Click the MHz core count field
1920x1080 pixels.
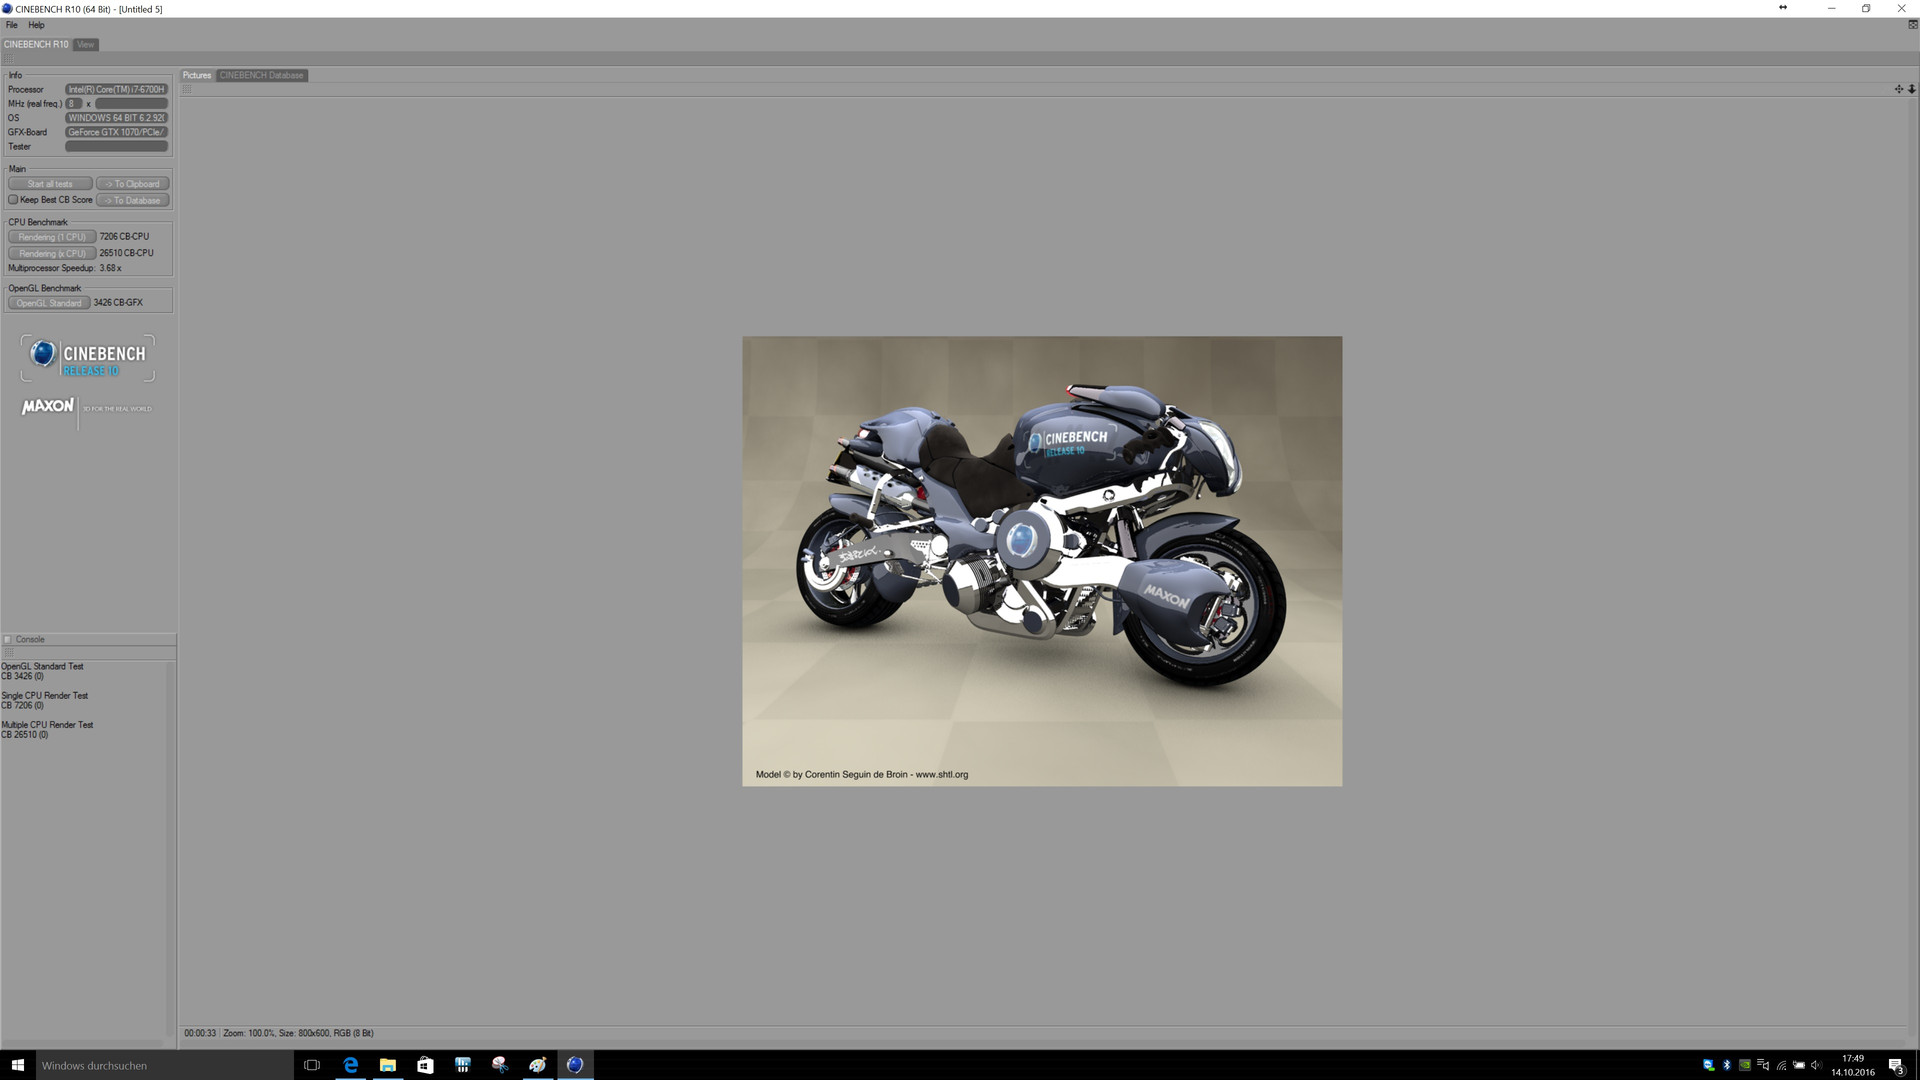[73, 103]
